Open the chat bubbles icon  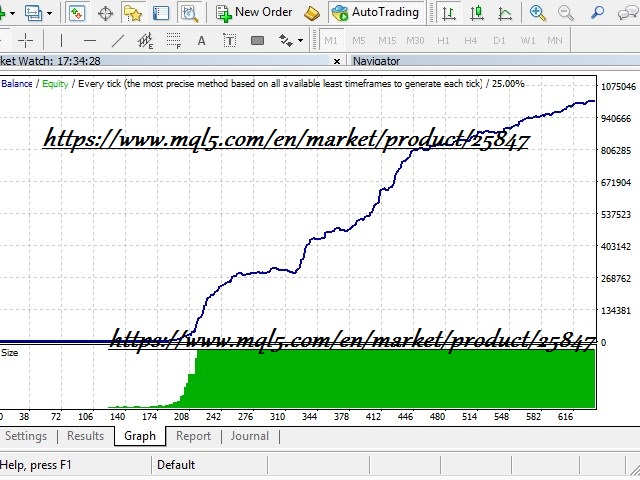[628, 13]
